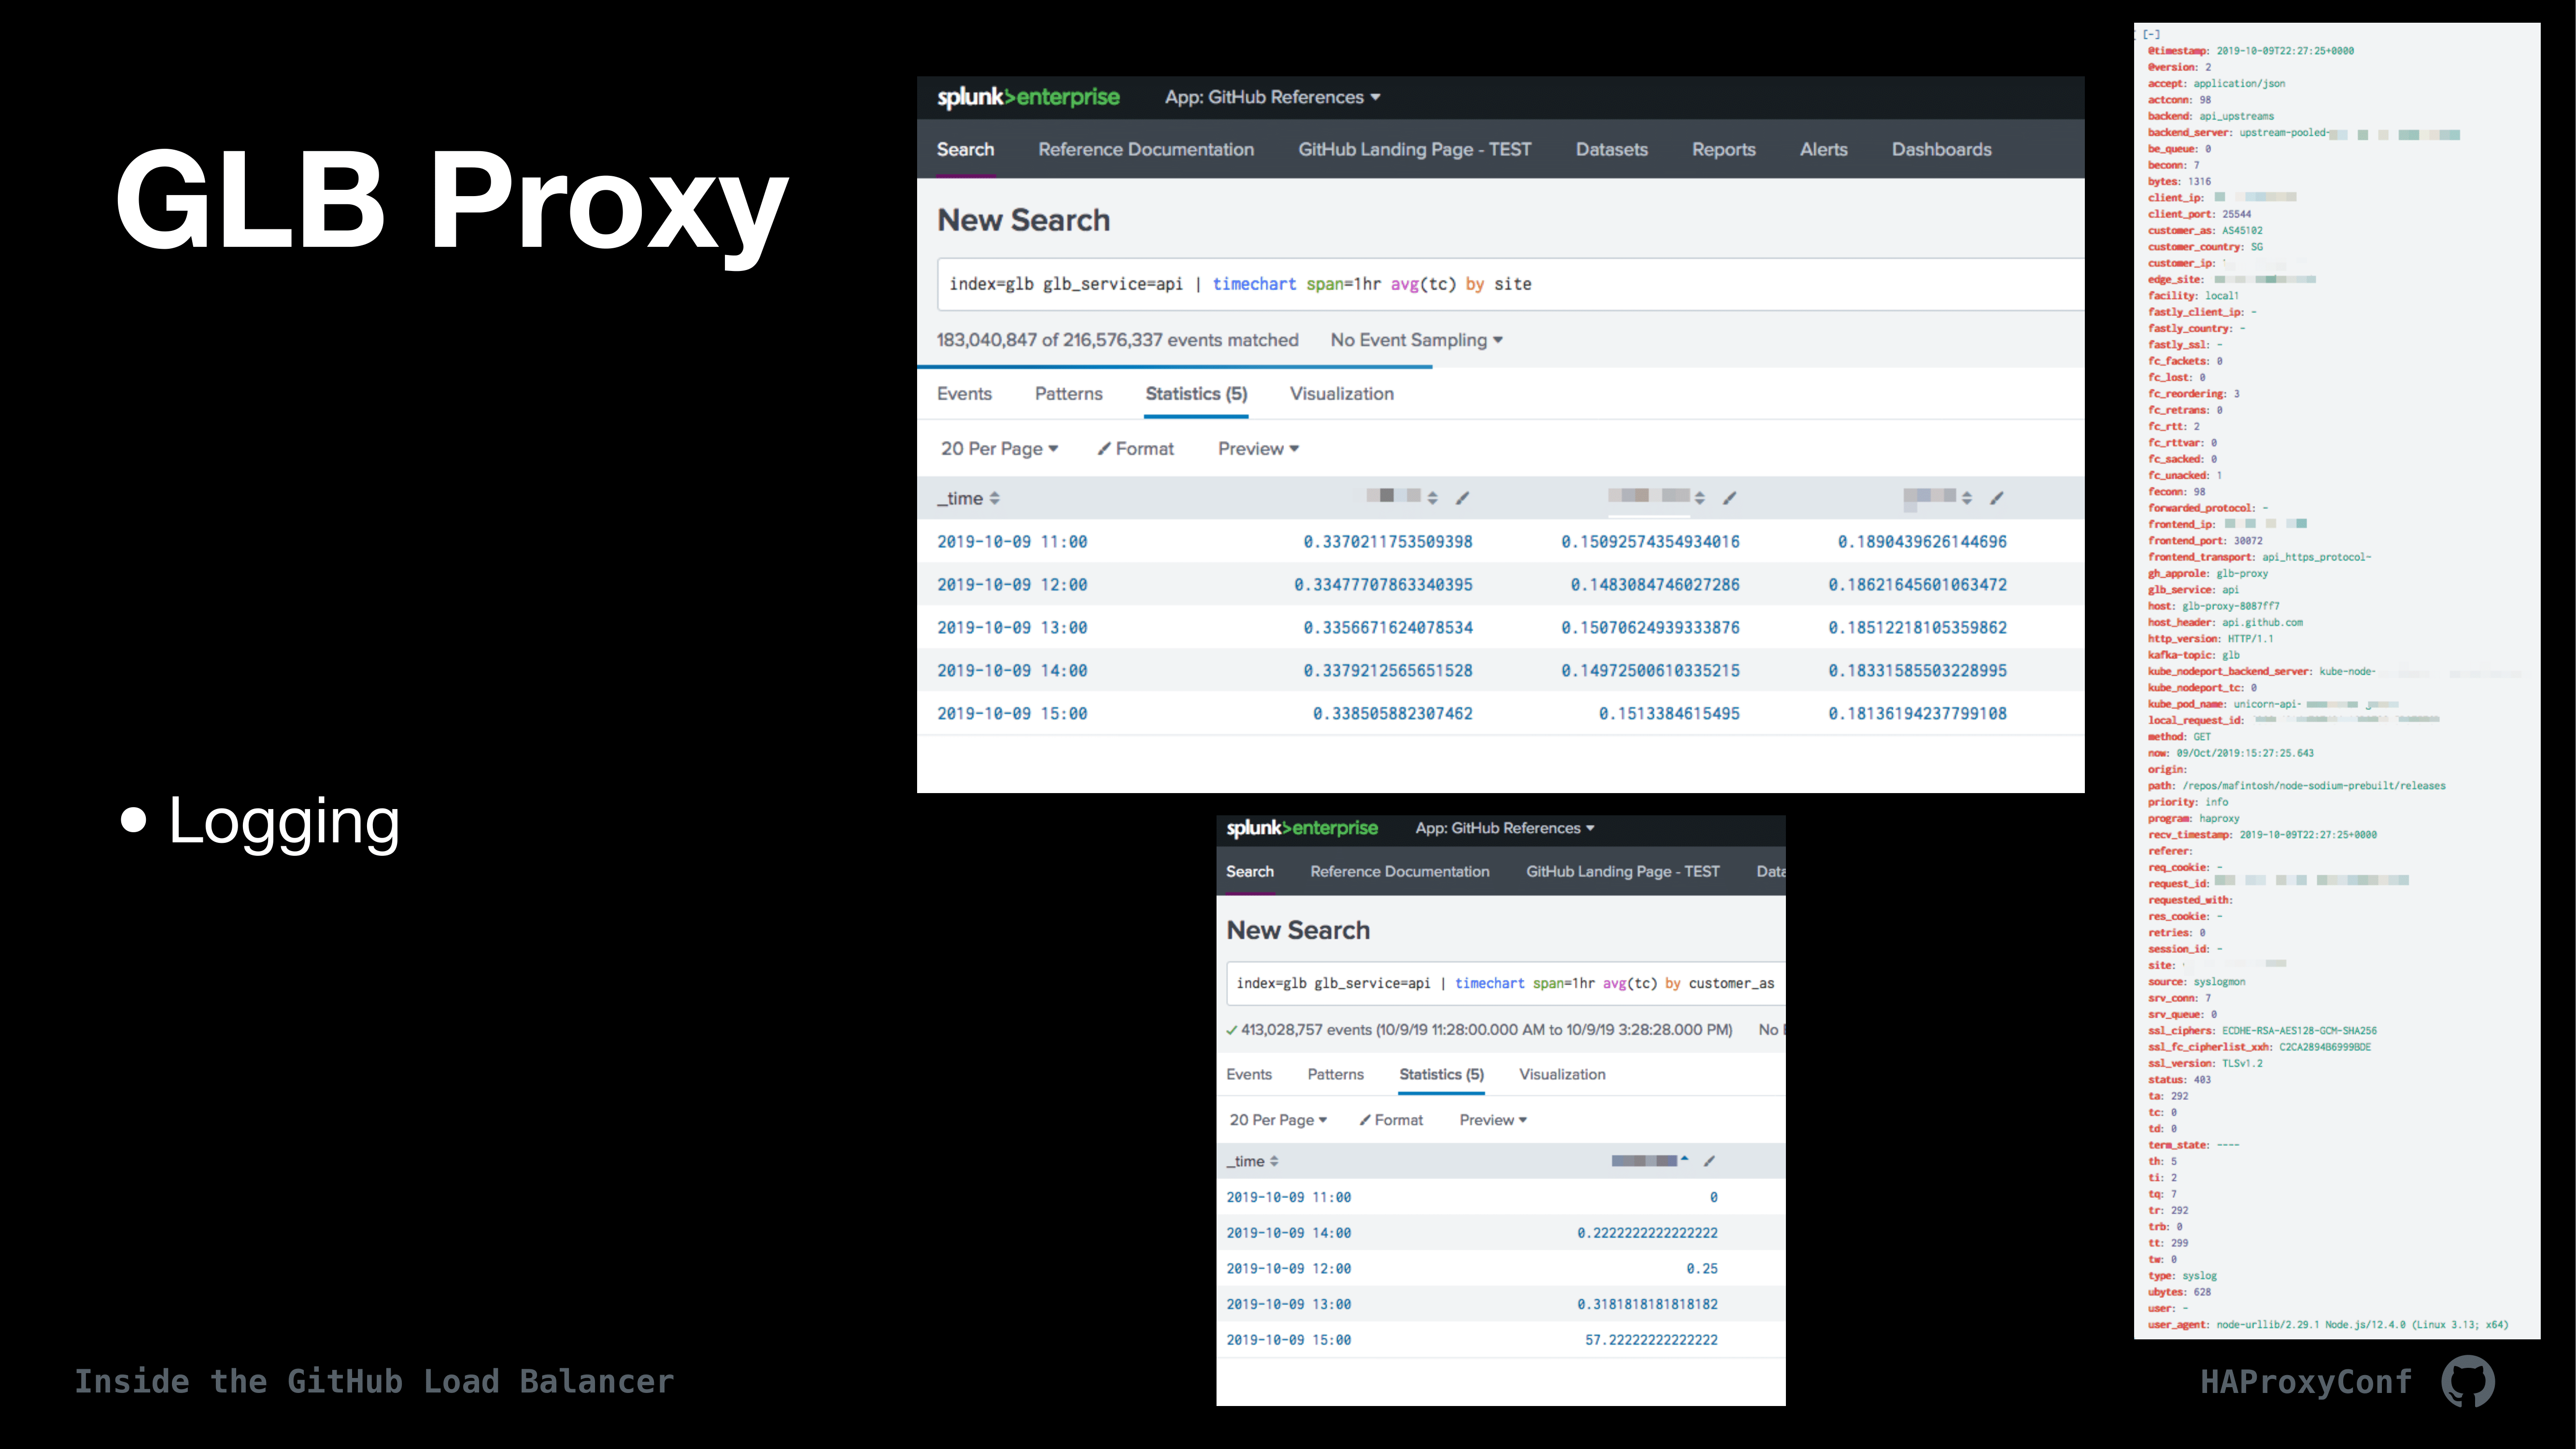The height and width of the screenshot is (1449, 2576).
Task: Open GitHub Landing Page - TEST in customer_as window
Action: pos(1623,871)
